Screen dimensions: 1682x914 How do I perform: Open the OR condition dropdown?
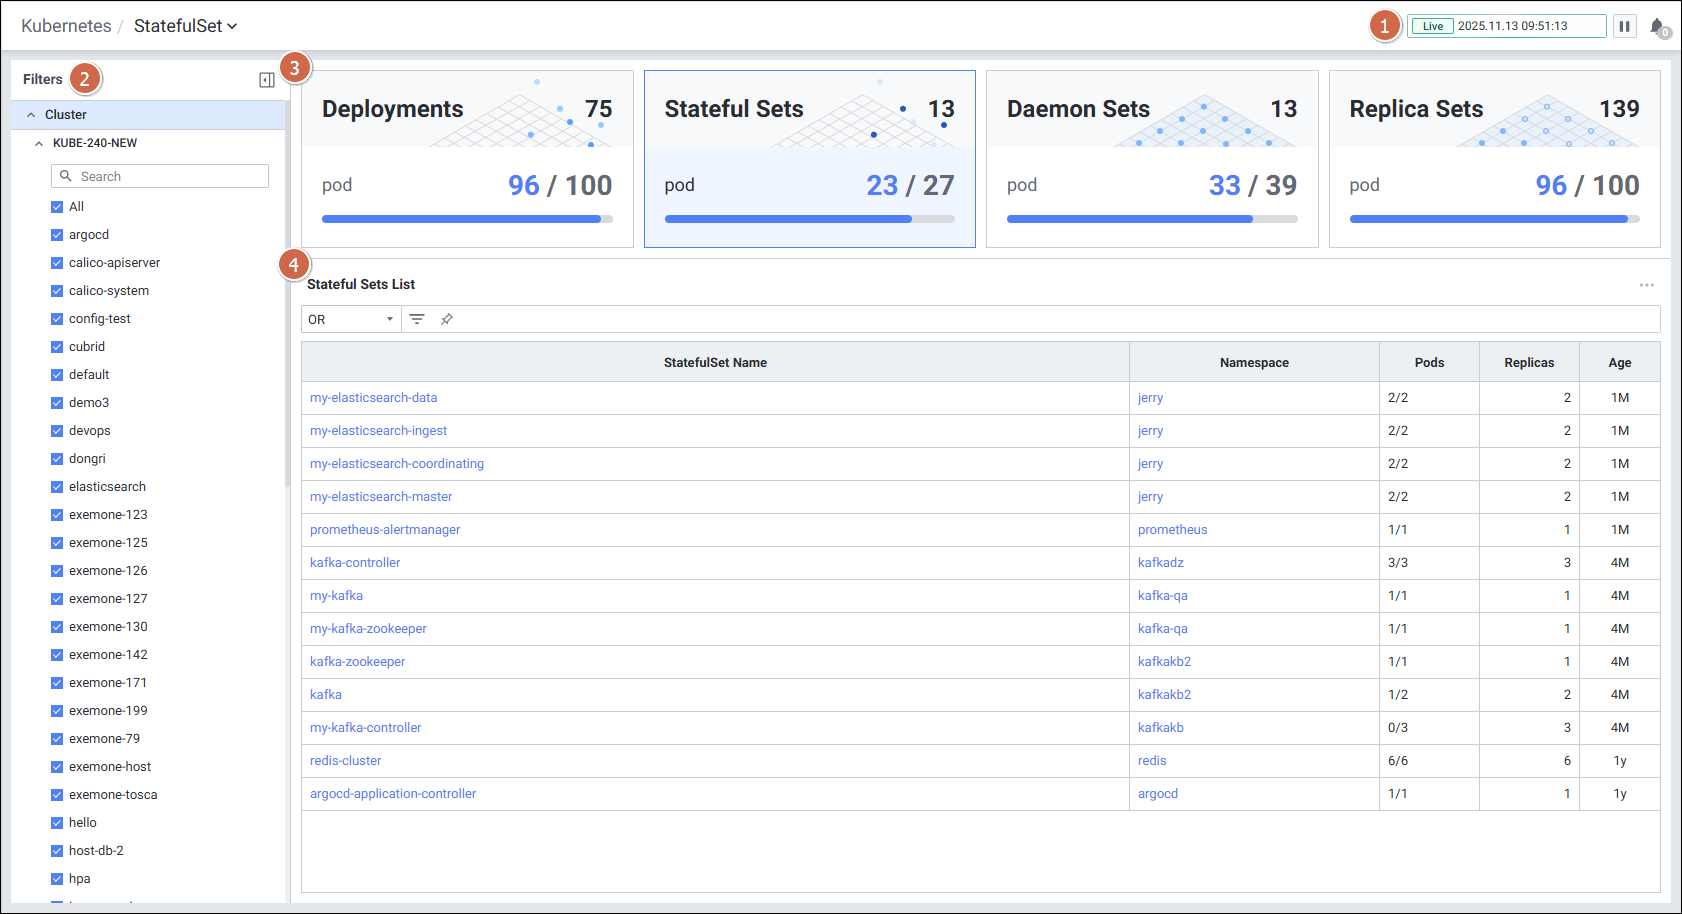351,319
